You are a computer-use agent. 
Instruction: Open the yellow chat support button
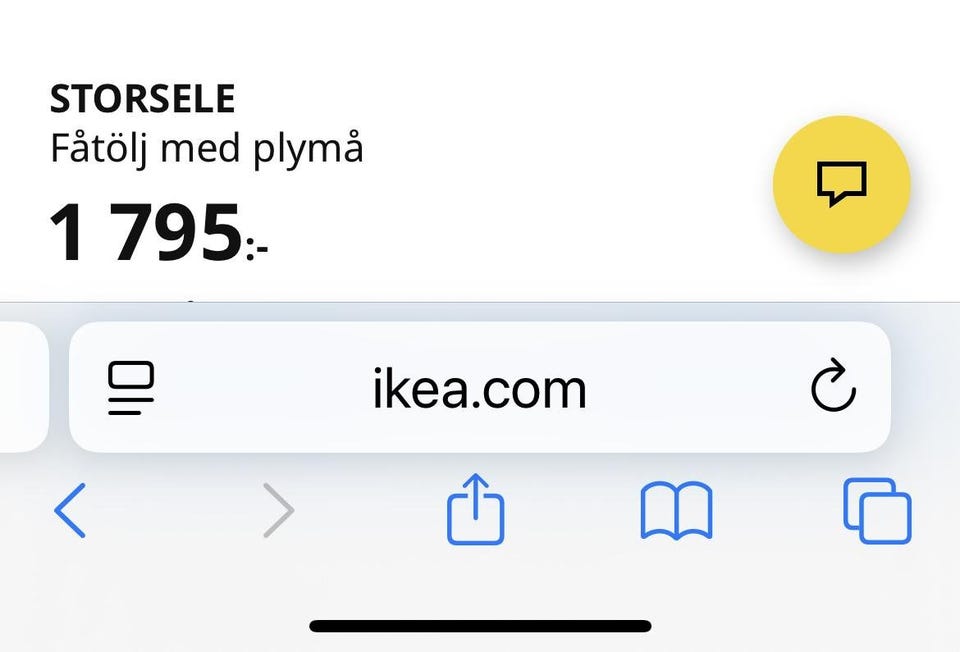click(841, 184)
